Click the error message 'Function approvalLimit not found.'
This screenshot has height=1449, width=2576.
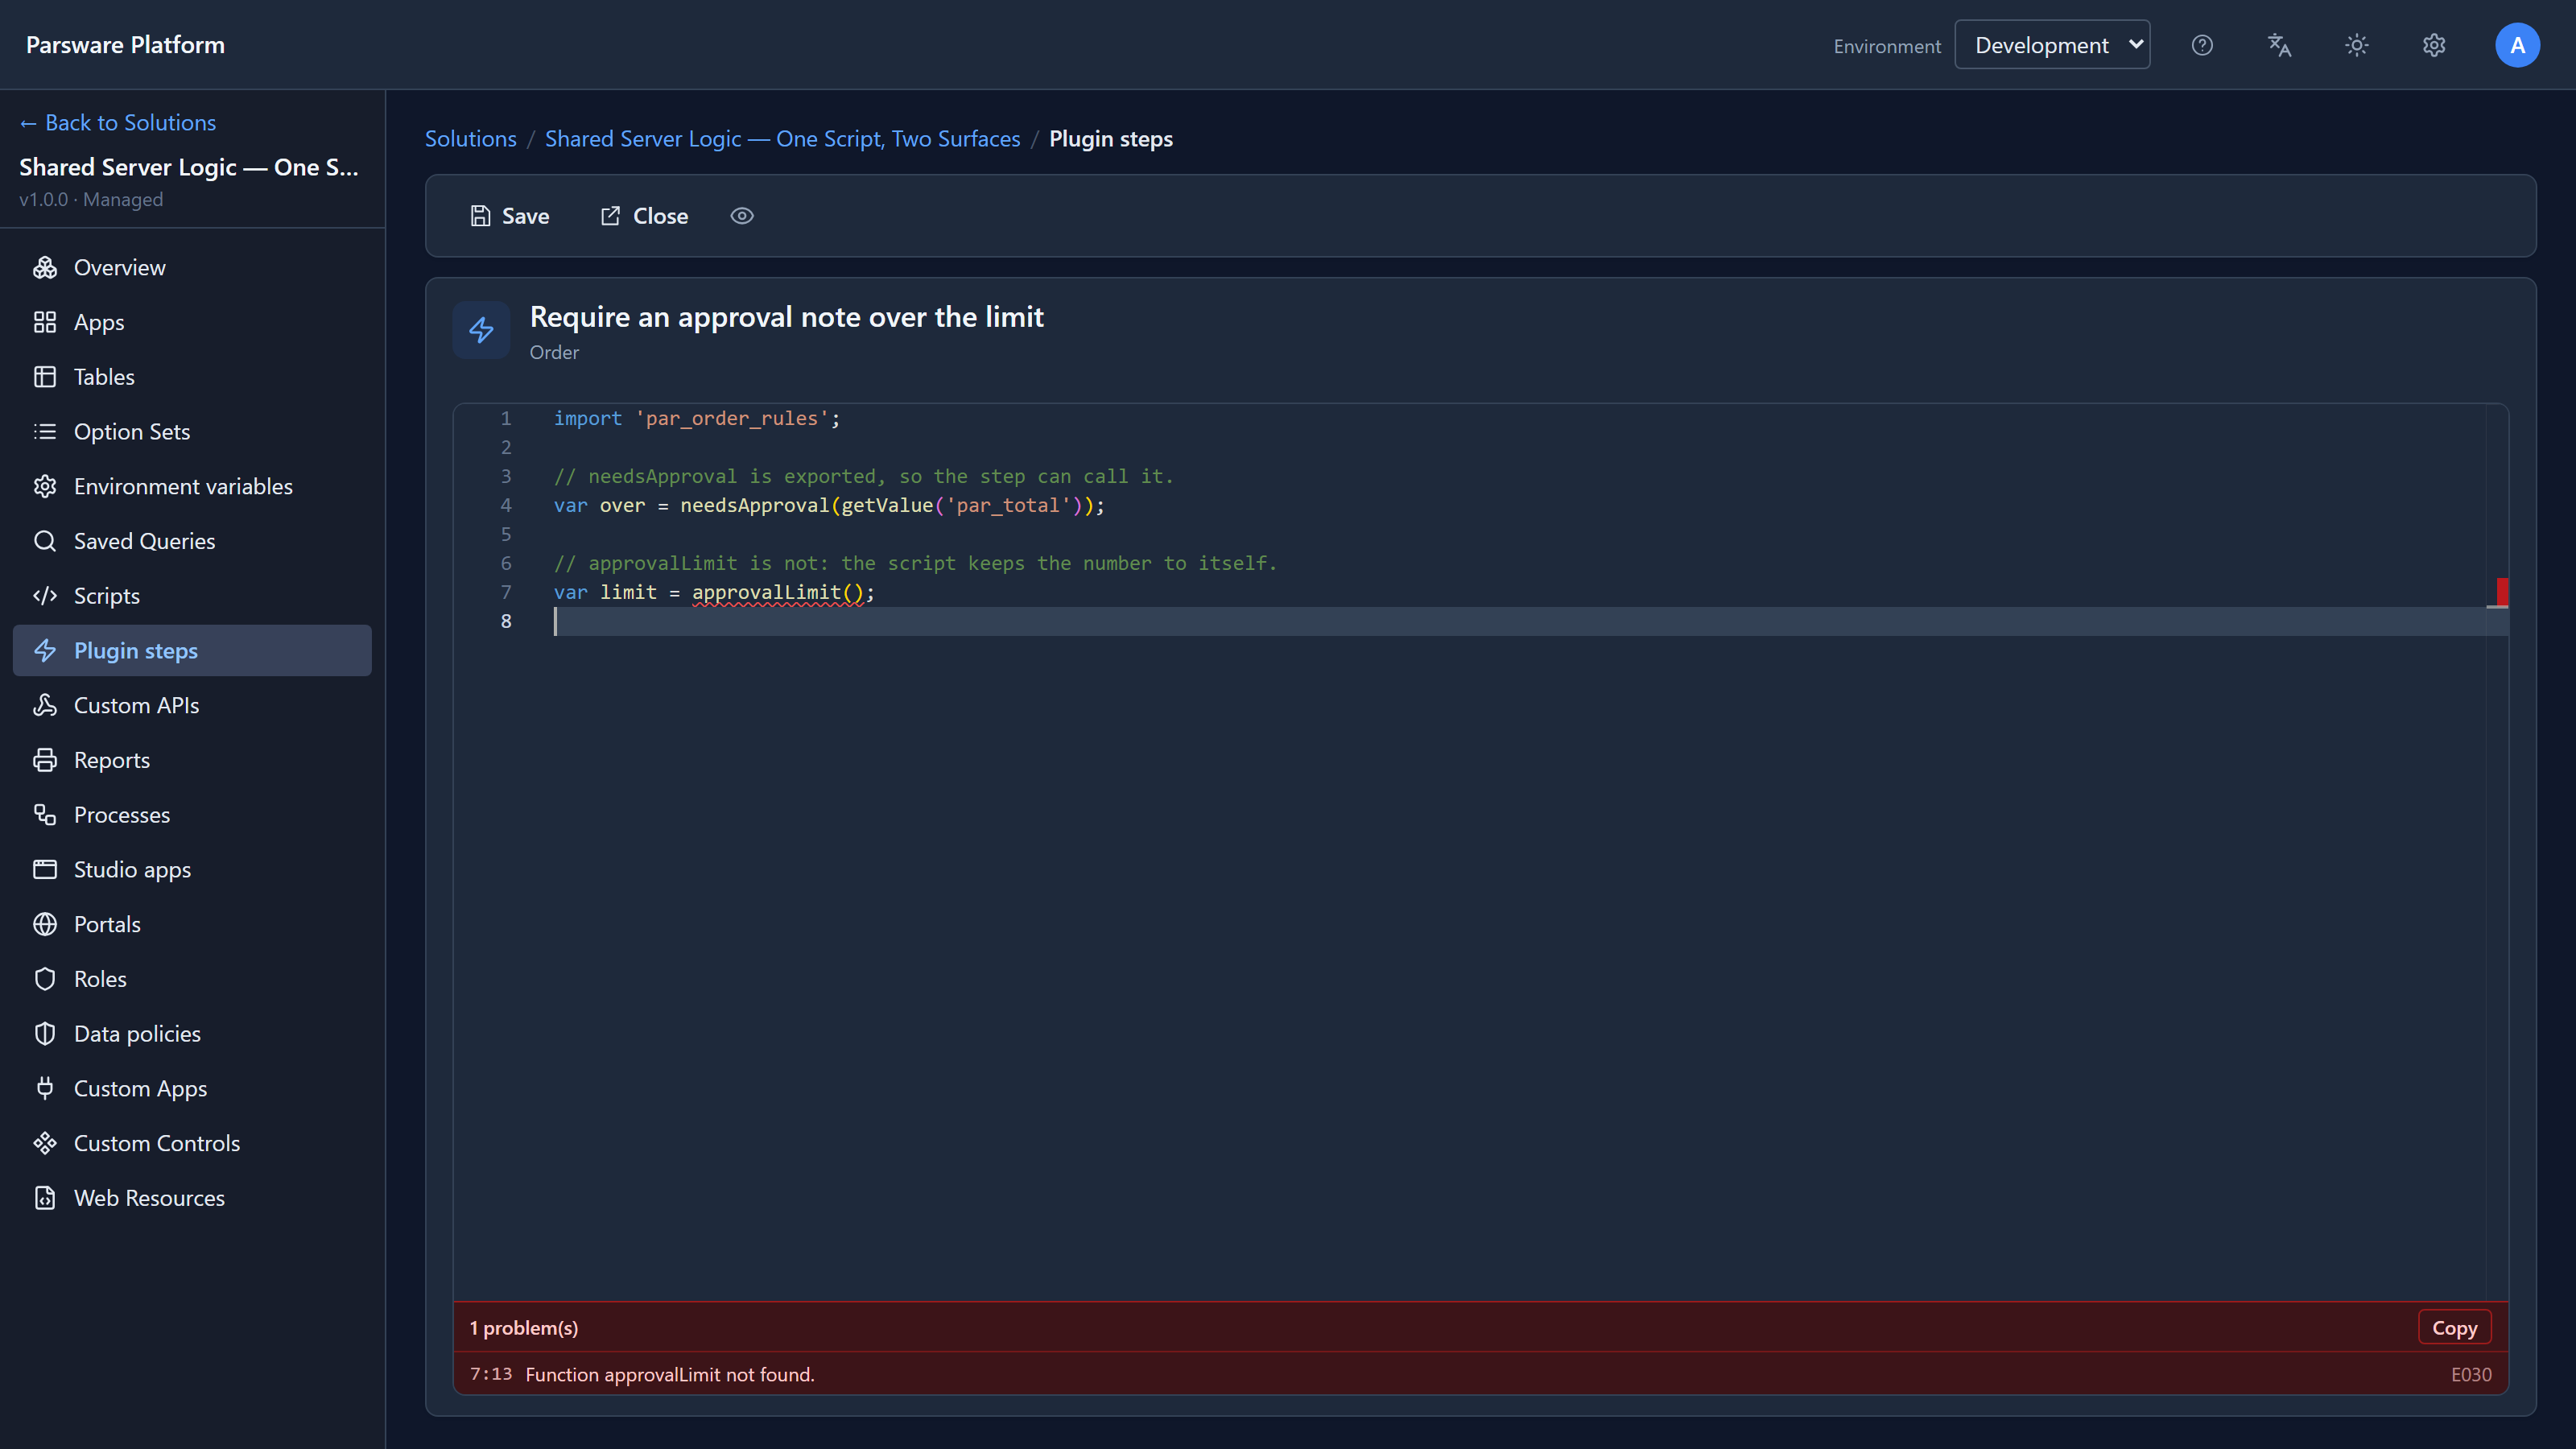coord(670,1374)
